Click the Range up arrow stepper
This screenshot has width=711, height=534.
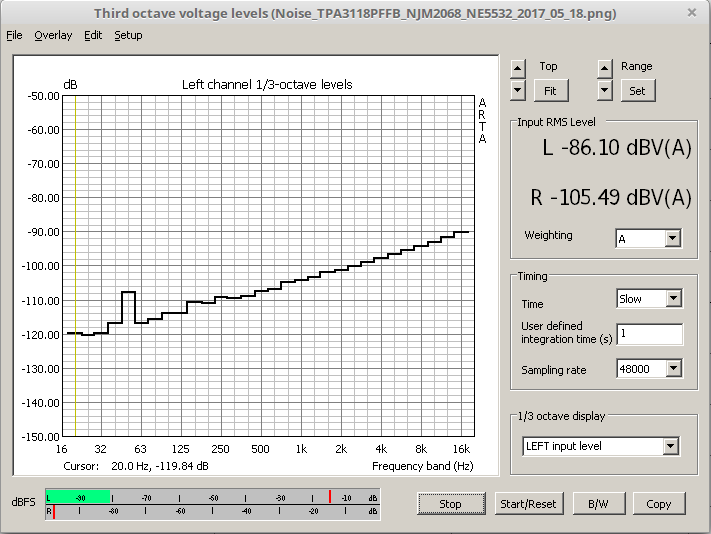coord(604,68)
